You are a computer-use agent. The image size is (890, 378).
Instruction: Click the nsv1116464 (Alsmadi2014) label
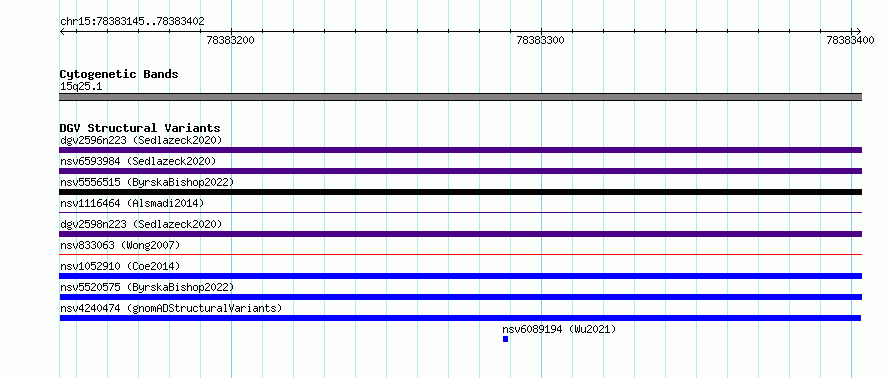(132, 203)
